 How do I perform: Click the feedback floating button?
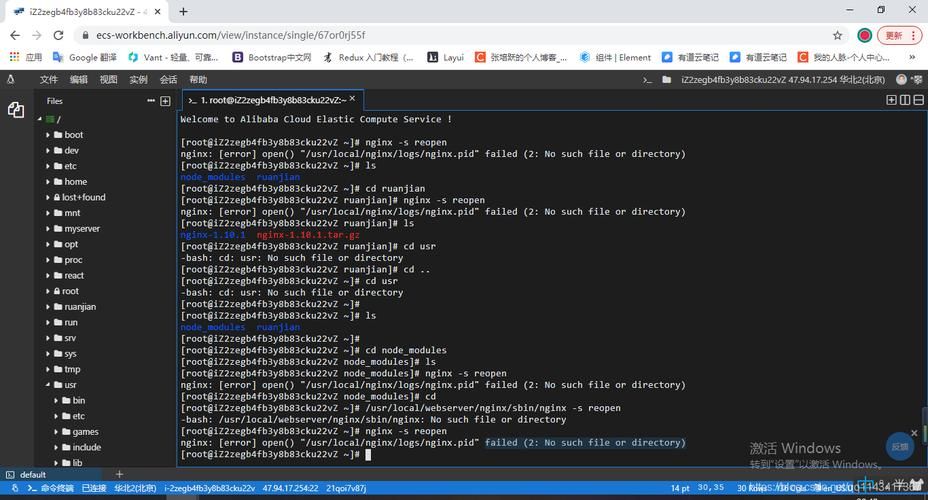[x=900, y=447]
